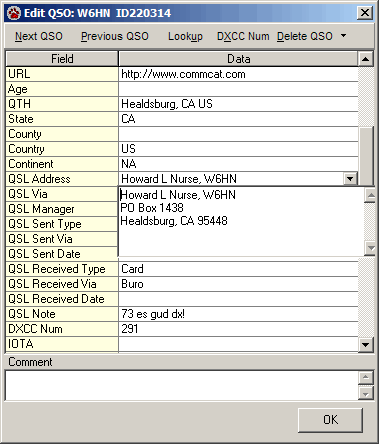
Task: Click the paw icon in the title bar
Action: click(x=14, y=13)
